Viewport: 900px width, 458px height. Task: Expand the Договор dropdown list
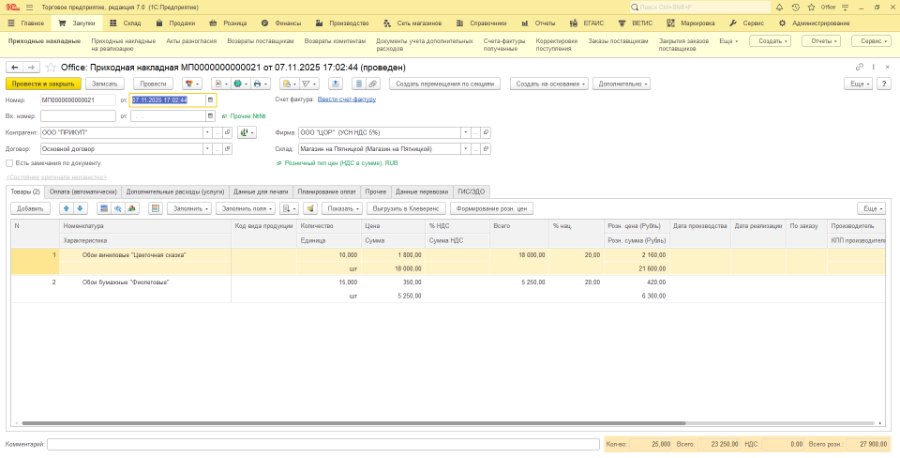(x=207, y=149)
